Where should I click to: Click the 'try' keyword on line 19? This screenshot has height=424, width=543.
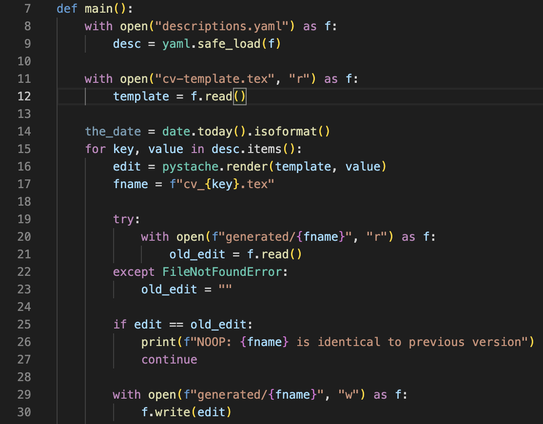[123, 219]
